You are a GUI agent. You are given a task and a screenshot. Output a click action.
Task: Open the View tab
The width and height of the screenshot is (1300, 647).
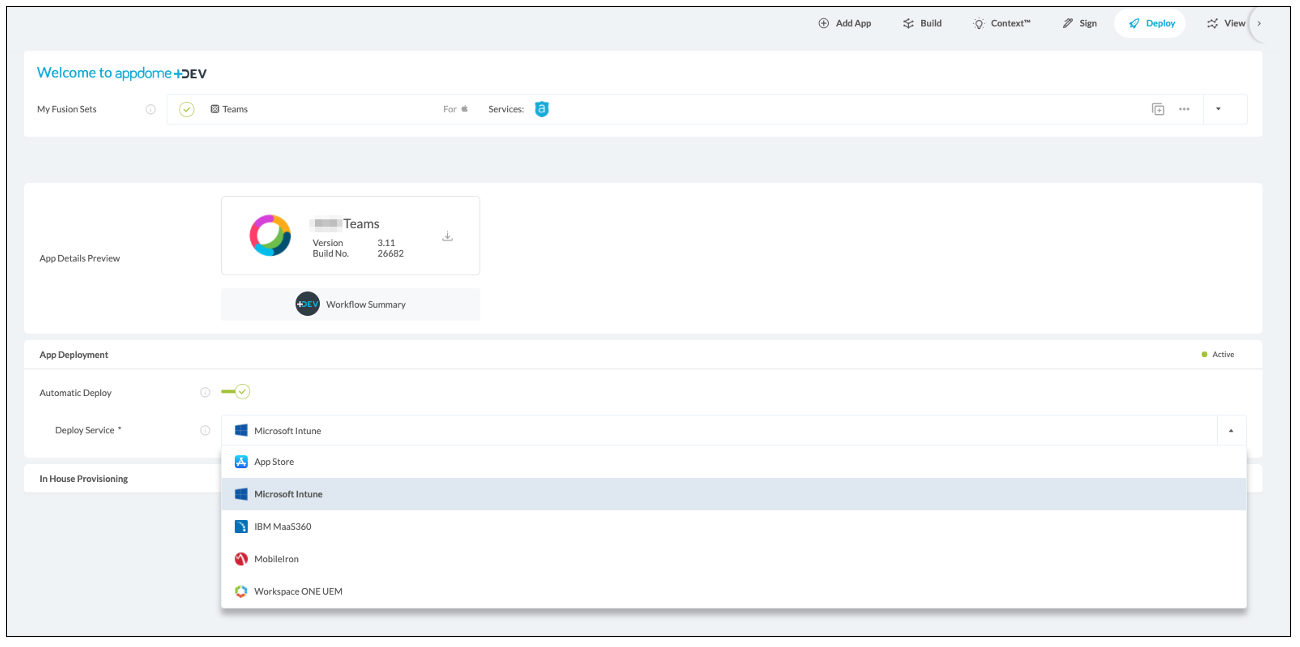pyautogui.click(x=1226, y=23)
